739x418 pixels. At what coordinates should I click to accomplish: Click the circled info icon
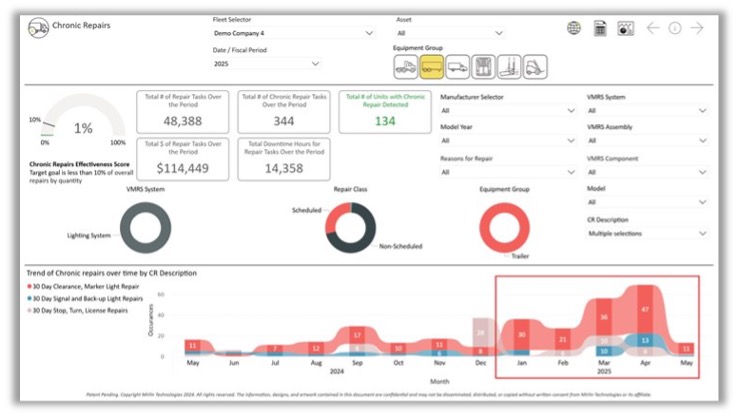click(675, 28)
